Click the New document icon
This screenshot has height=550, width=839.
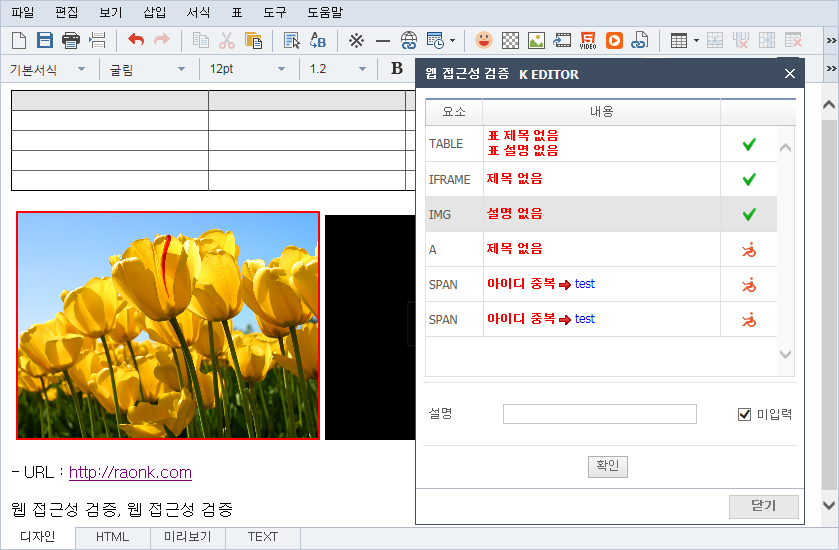coord(19,40)
